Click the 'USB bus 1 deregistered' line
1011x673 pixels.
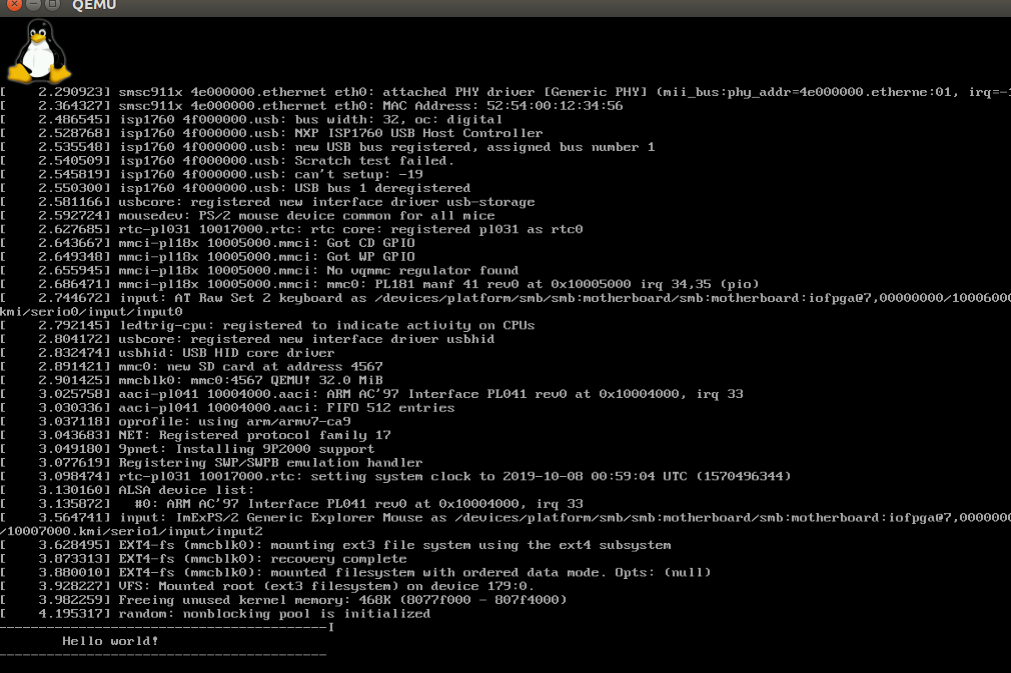pyautogui.click(x=235, y=188)
